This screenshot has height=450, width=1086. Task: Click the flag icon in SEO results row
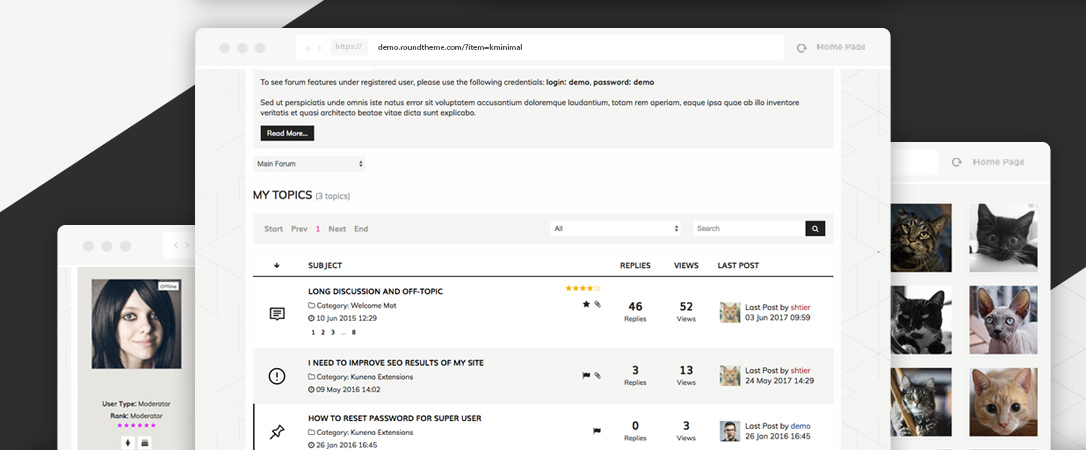(586, 375)
